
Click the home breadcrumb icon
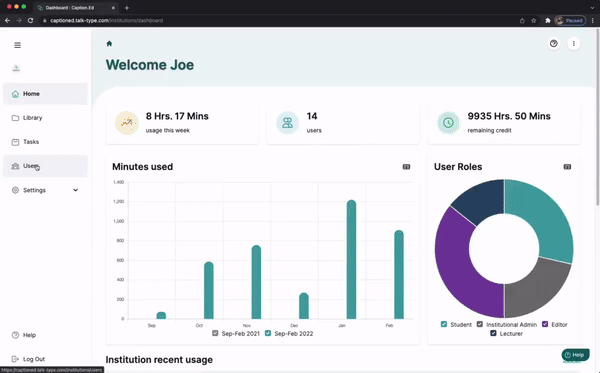(x=109, y=44)
